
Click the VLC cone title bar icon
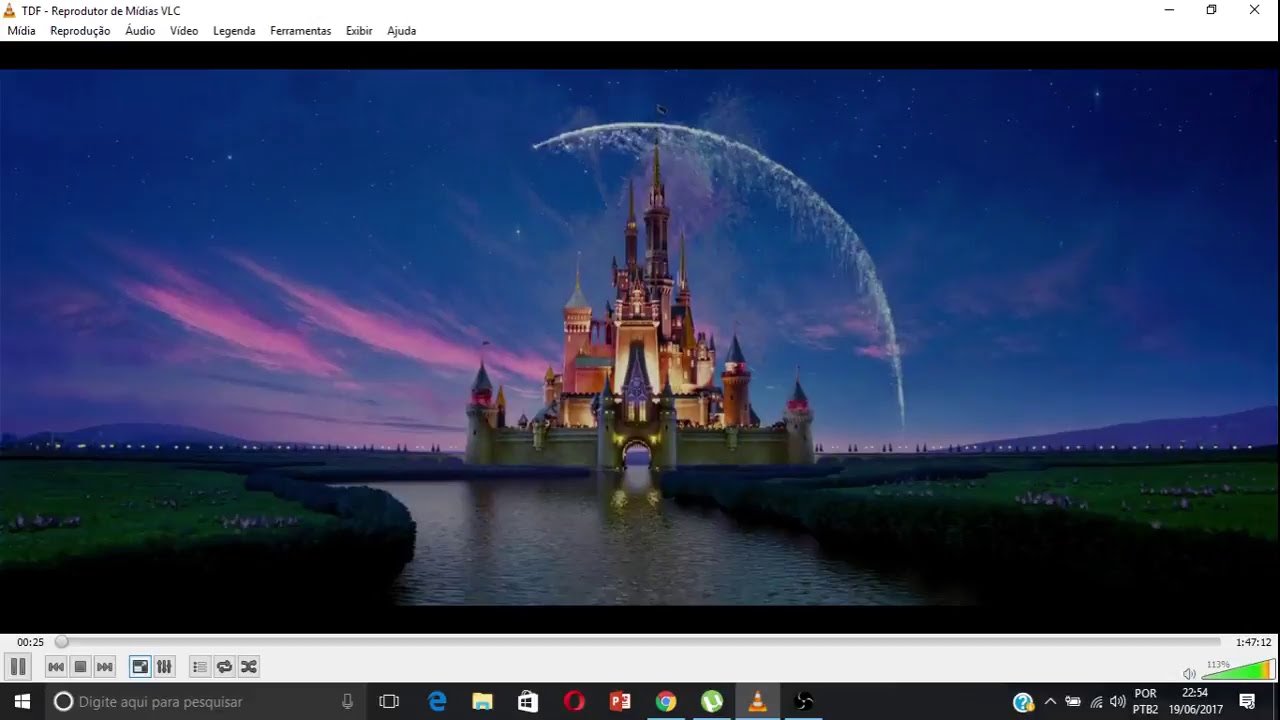coord(10,10)
